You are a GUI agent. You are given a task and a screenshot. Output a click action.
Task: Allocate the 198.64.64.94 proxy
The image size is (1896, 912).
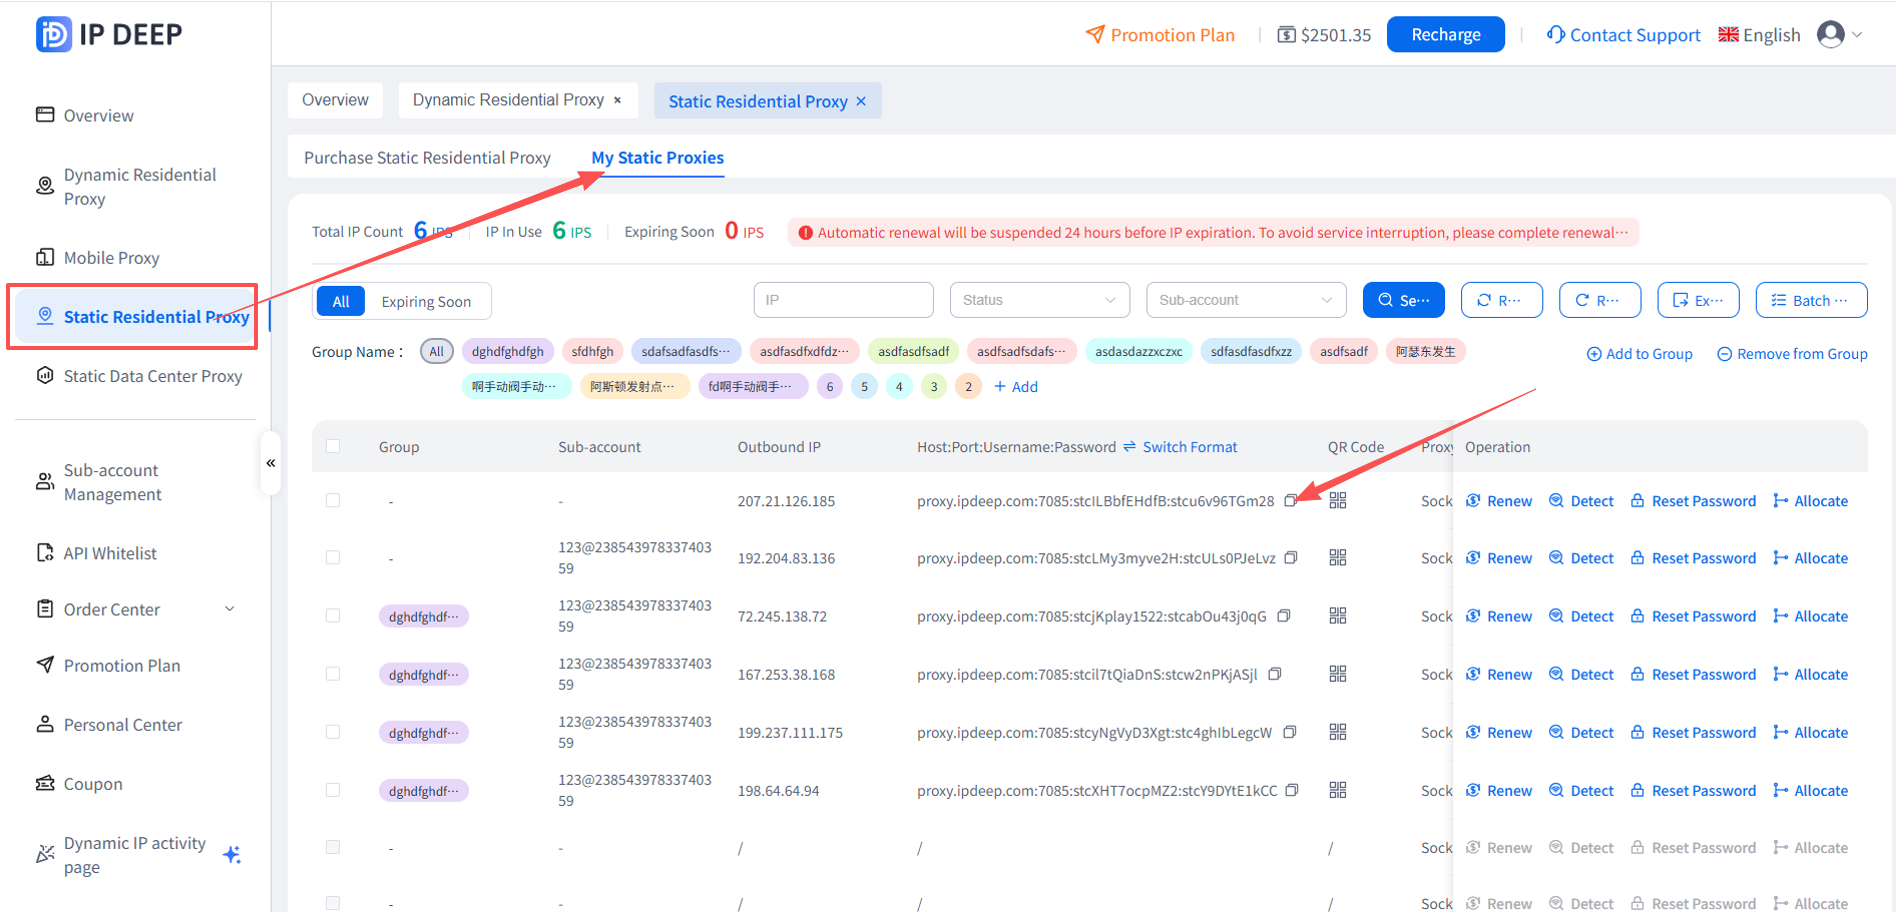(1810, 791)
